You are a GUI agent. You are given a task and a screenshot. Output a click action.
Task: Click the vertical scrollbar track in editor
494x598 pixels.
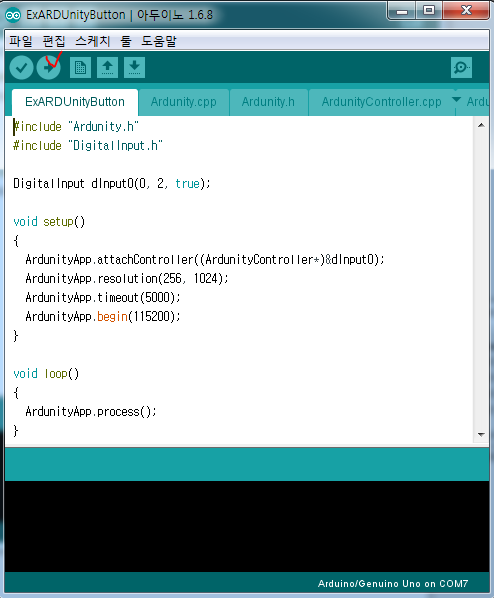(481, 280)
